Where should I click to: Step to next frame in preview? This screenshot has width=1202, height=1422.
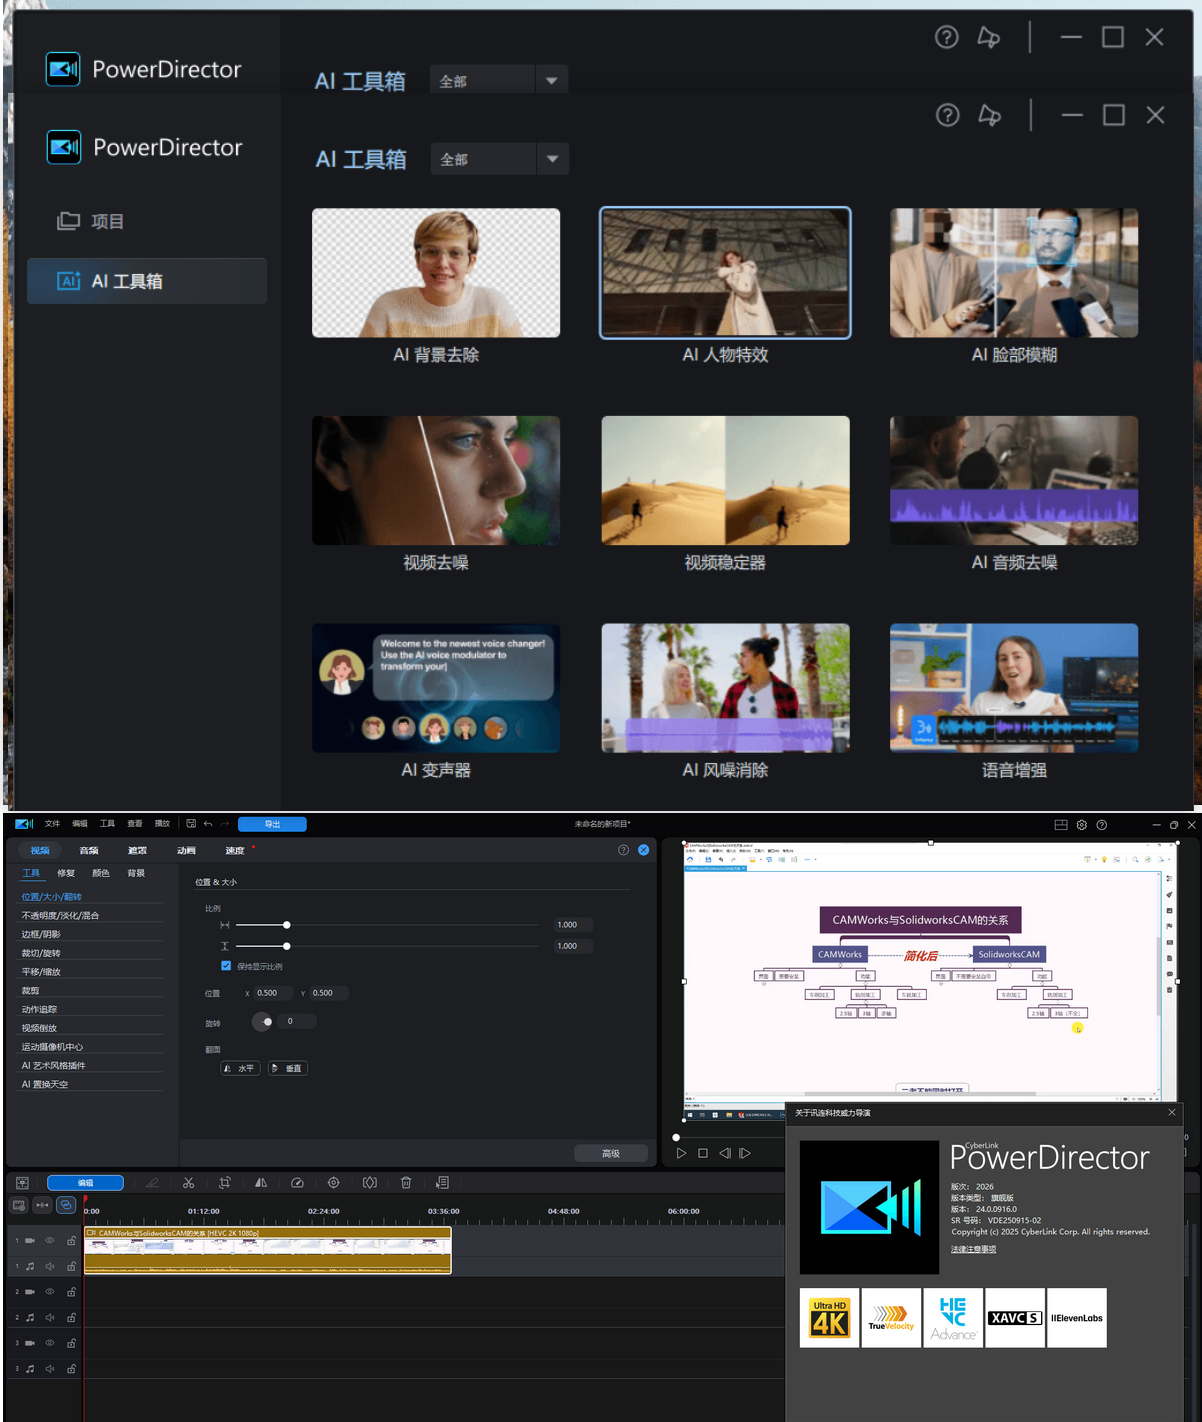coord(745,1153)
